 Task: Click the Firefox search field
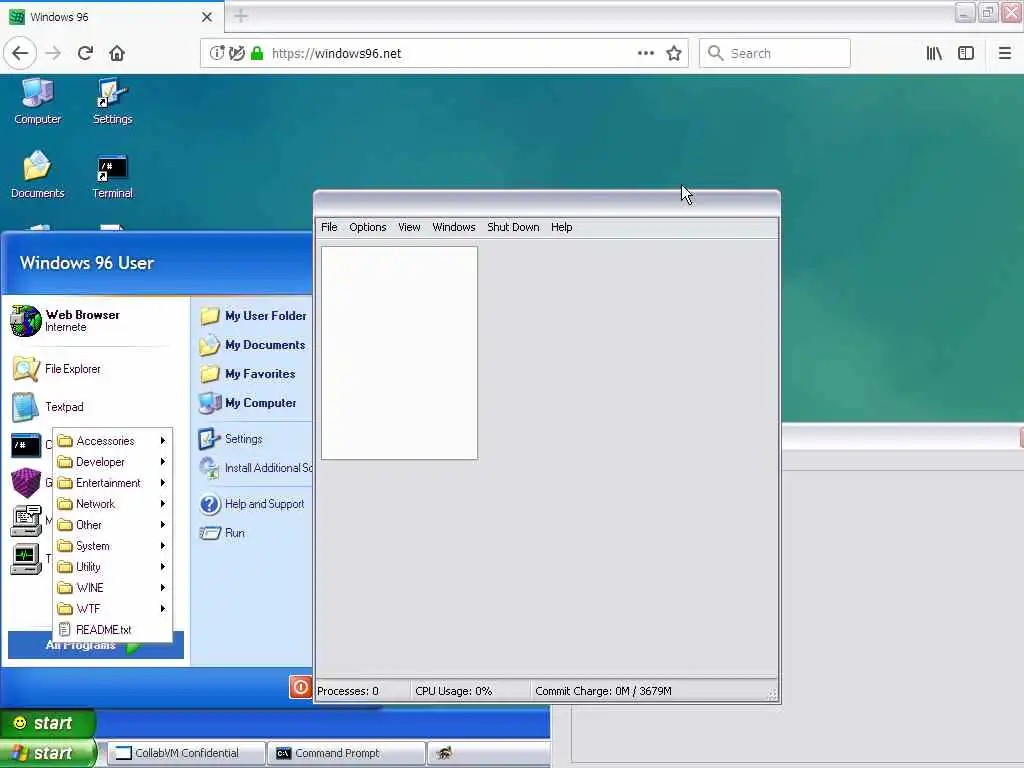(775, 53)
